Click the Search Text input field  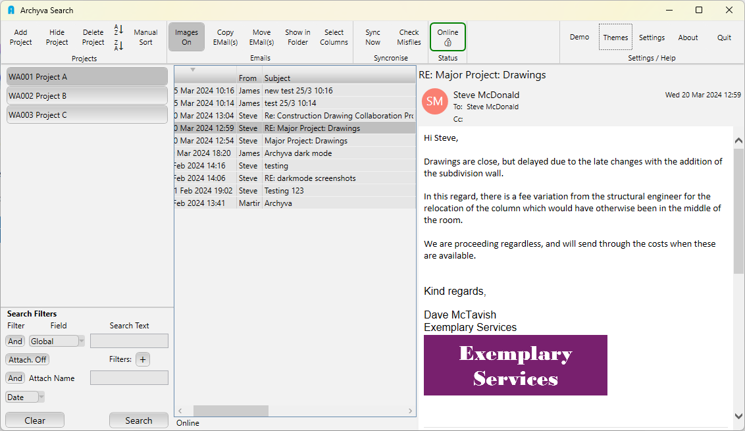tap(129, 341)
